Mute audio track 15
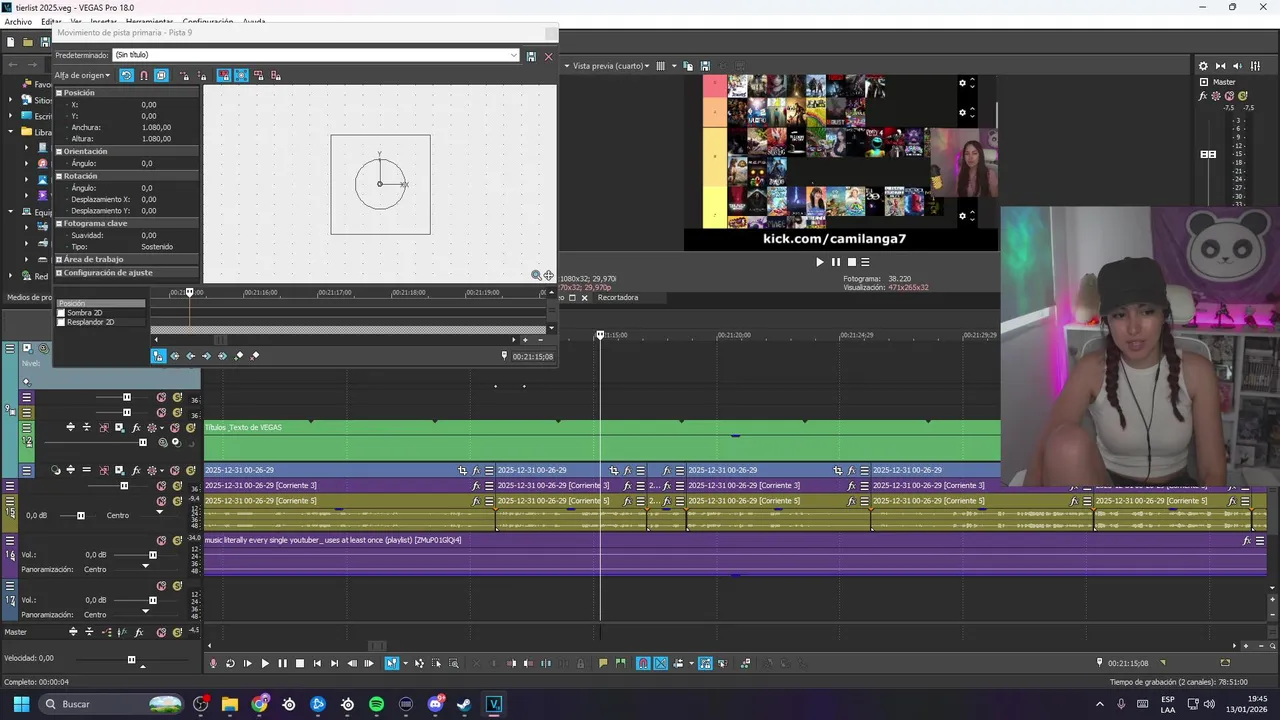 (x=161, y=501)
